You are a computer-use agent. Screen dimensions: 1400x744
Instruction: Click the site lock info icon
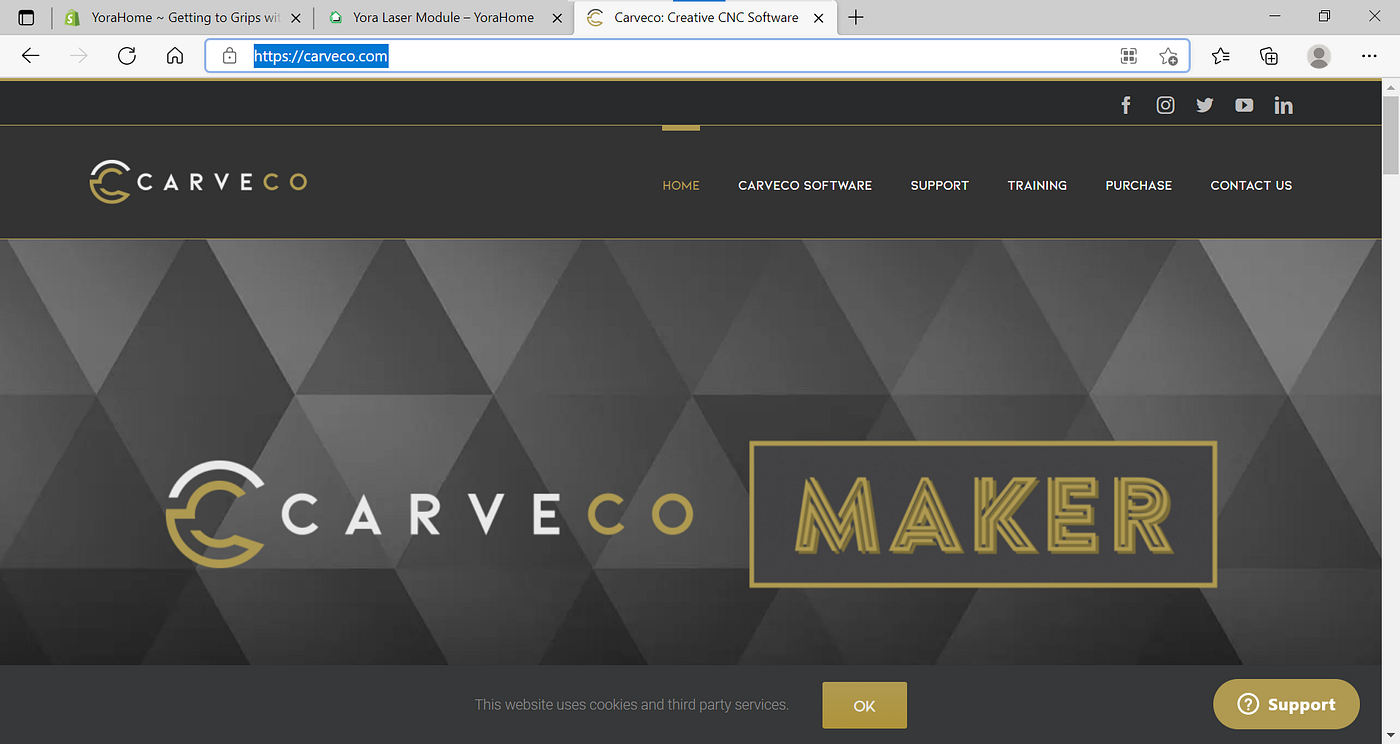point(230,56)
